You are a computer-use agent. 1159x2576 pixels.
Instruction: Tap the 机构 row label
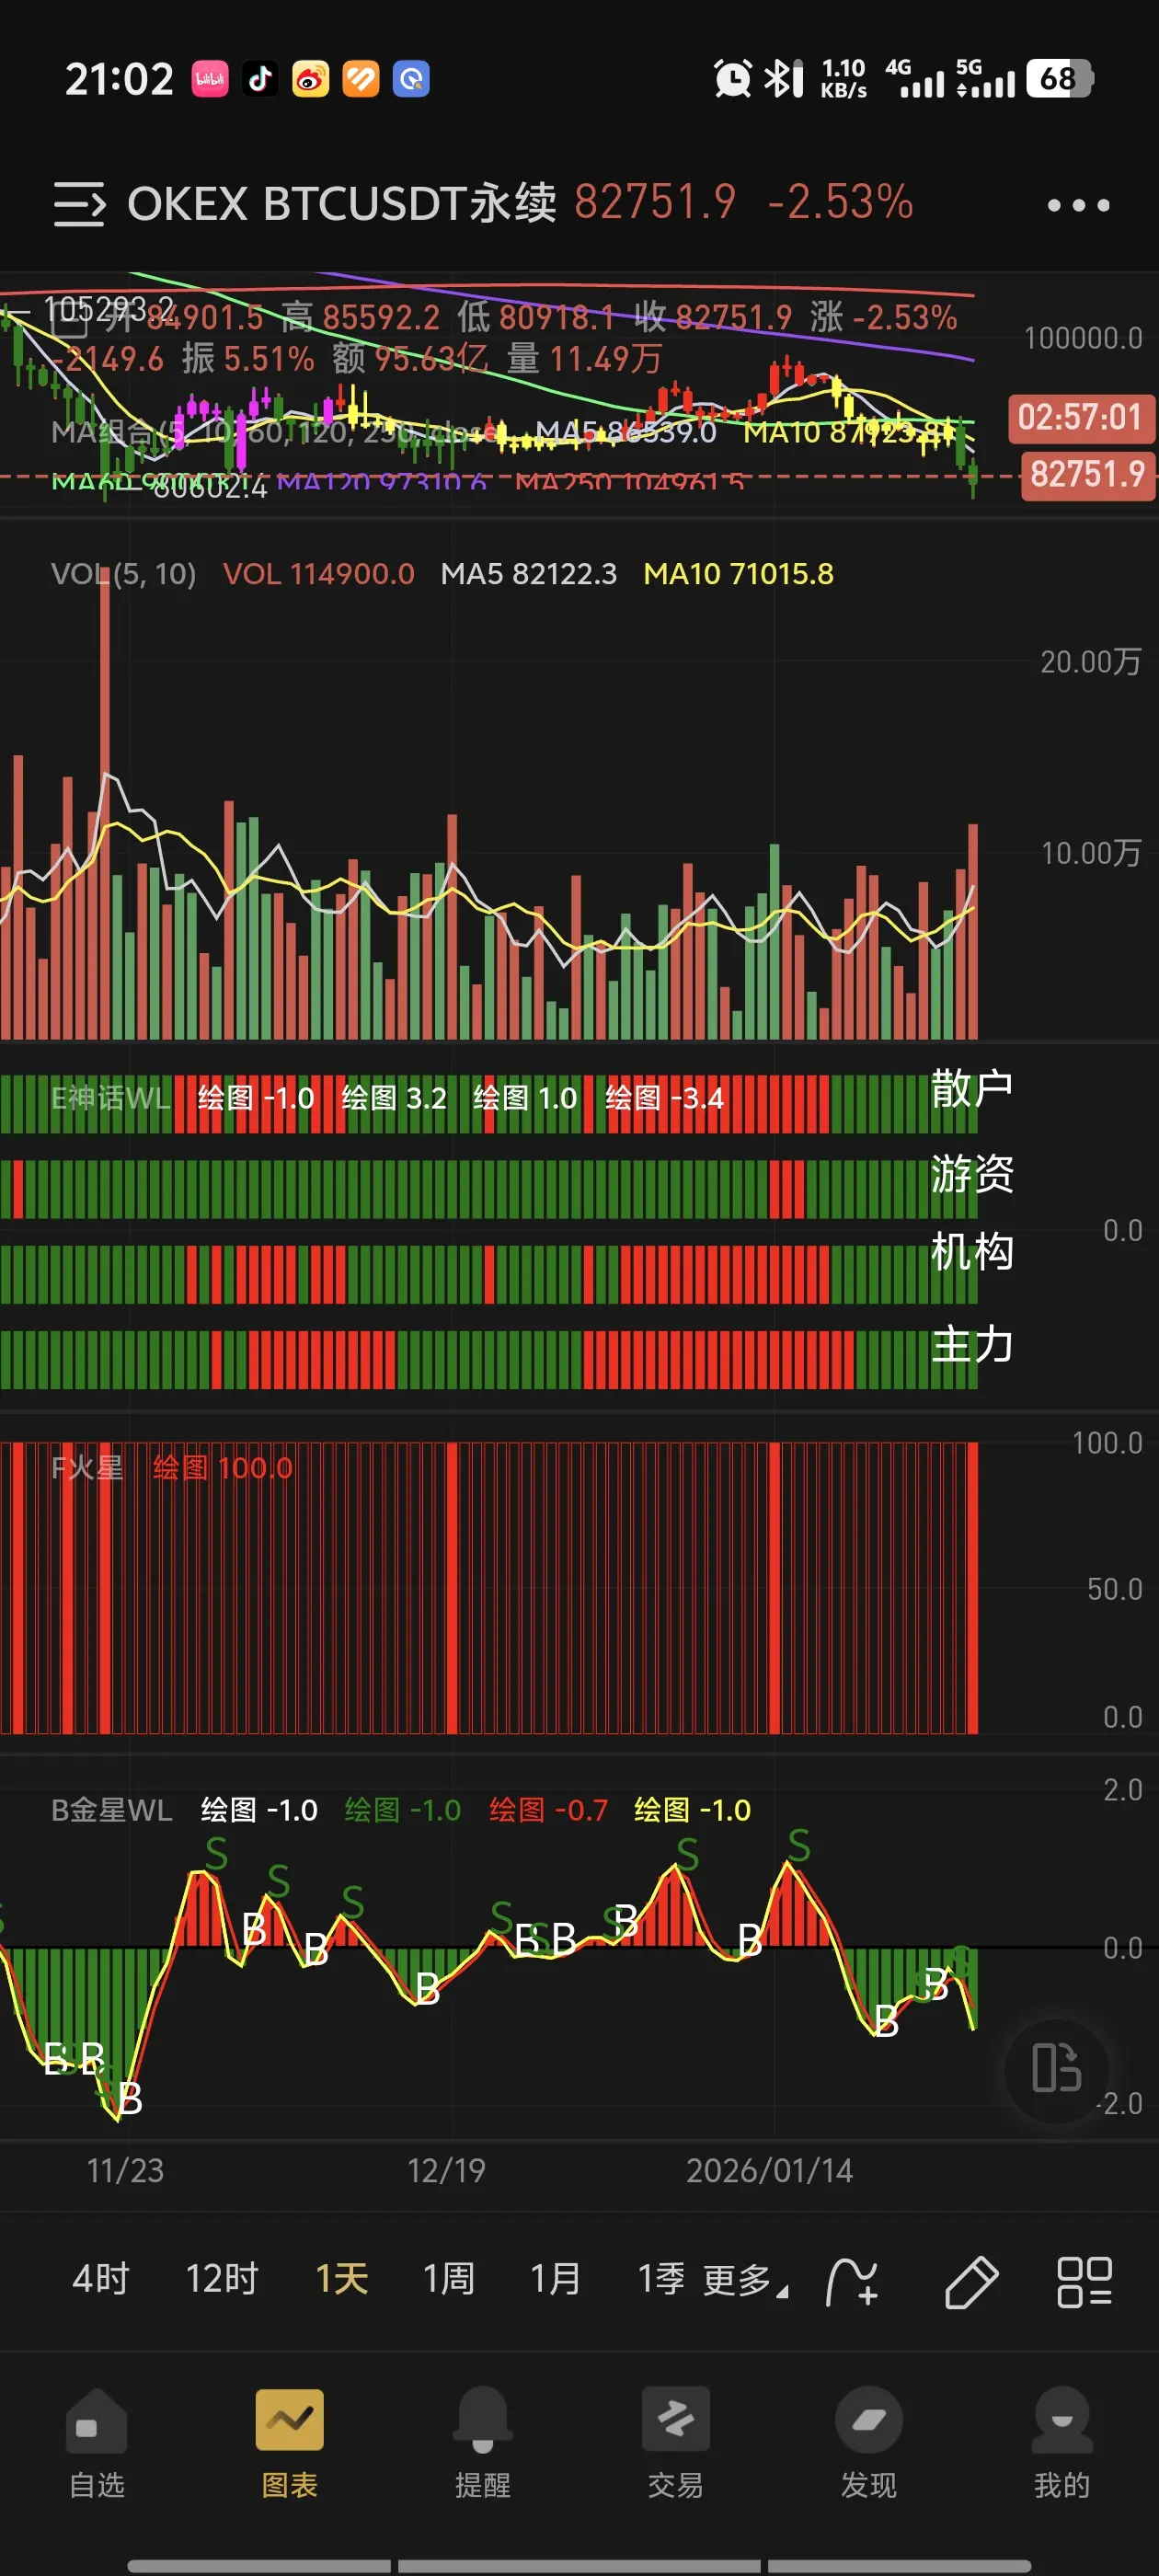tap(972, 1251)
